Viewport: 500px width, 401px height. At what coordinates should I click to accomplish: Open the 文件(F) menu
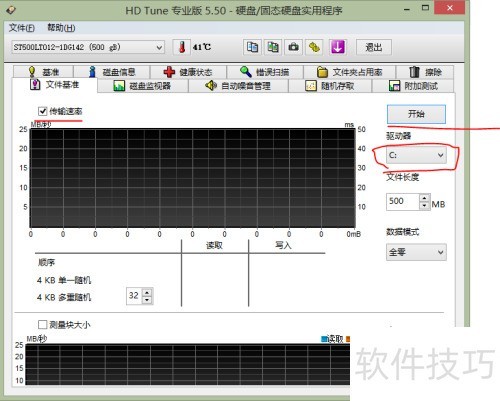click(22, 28)
